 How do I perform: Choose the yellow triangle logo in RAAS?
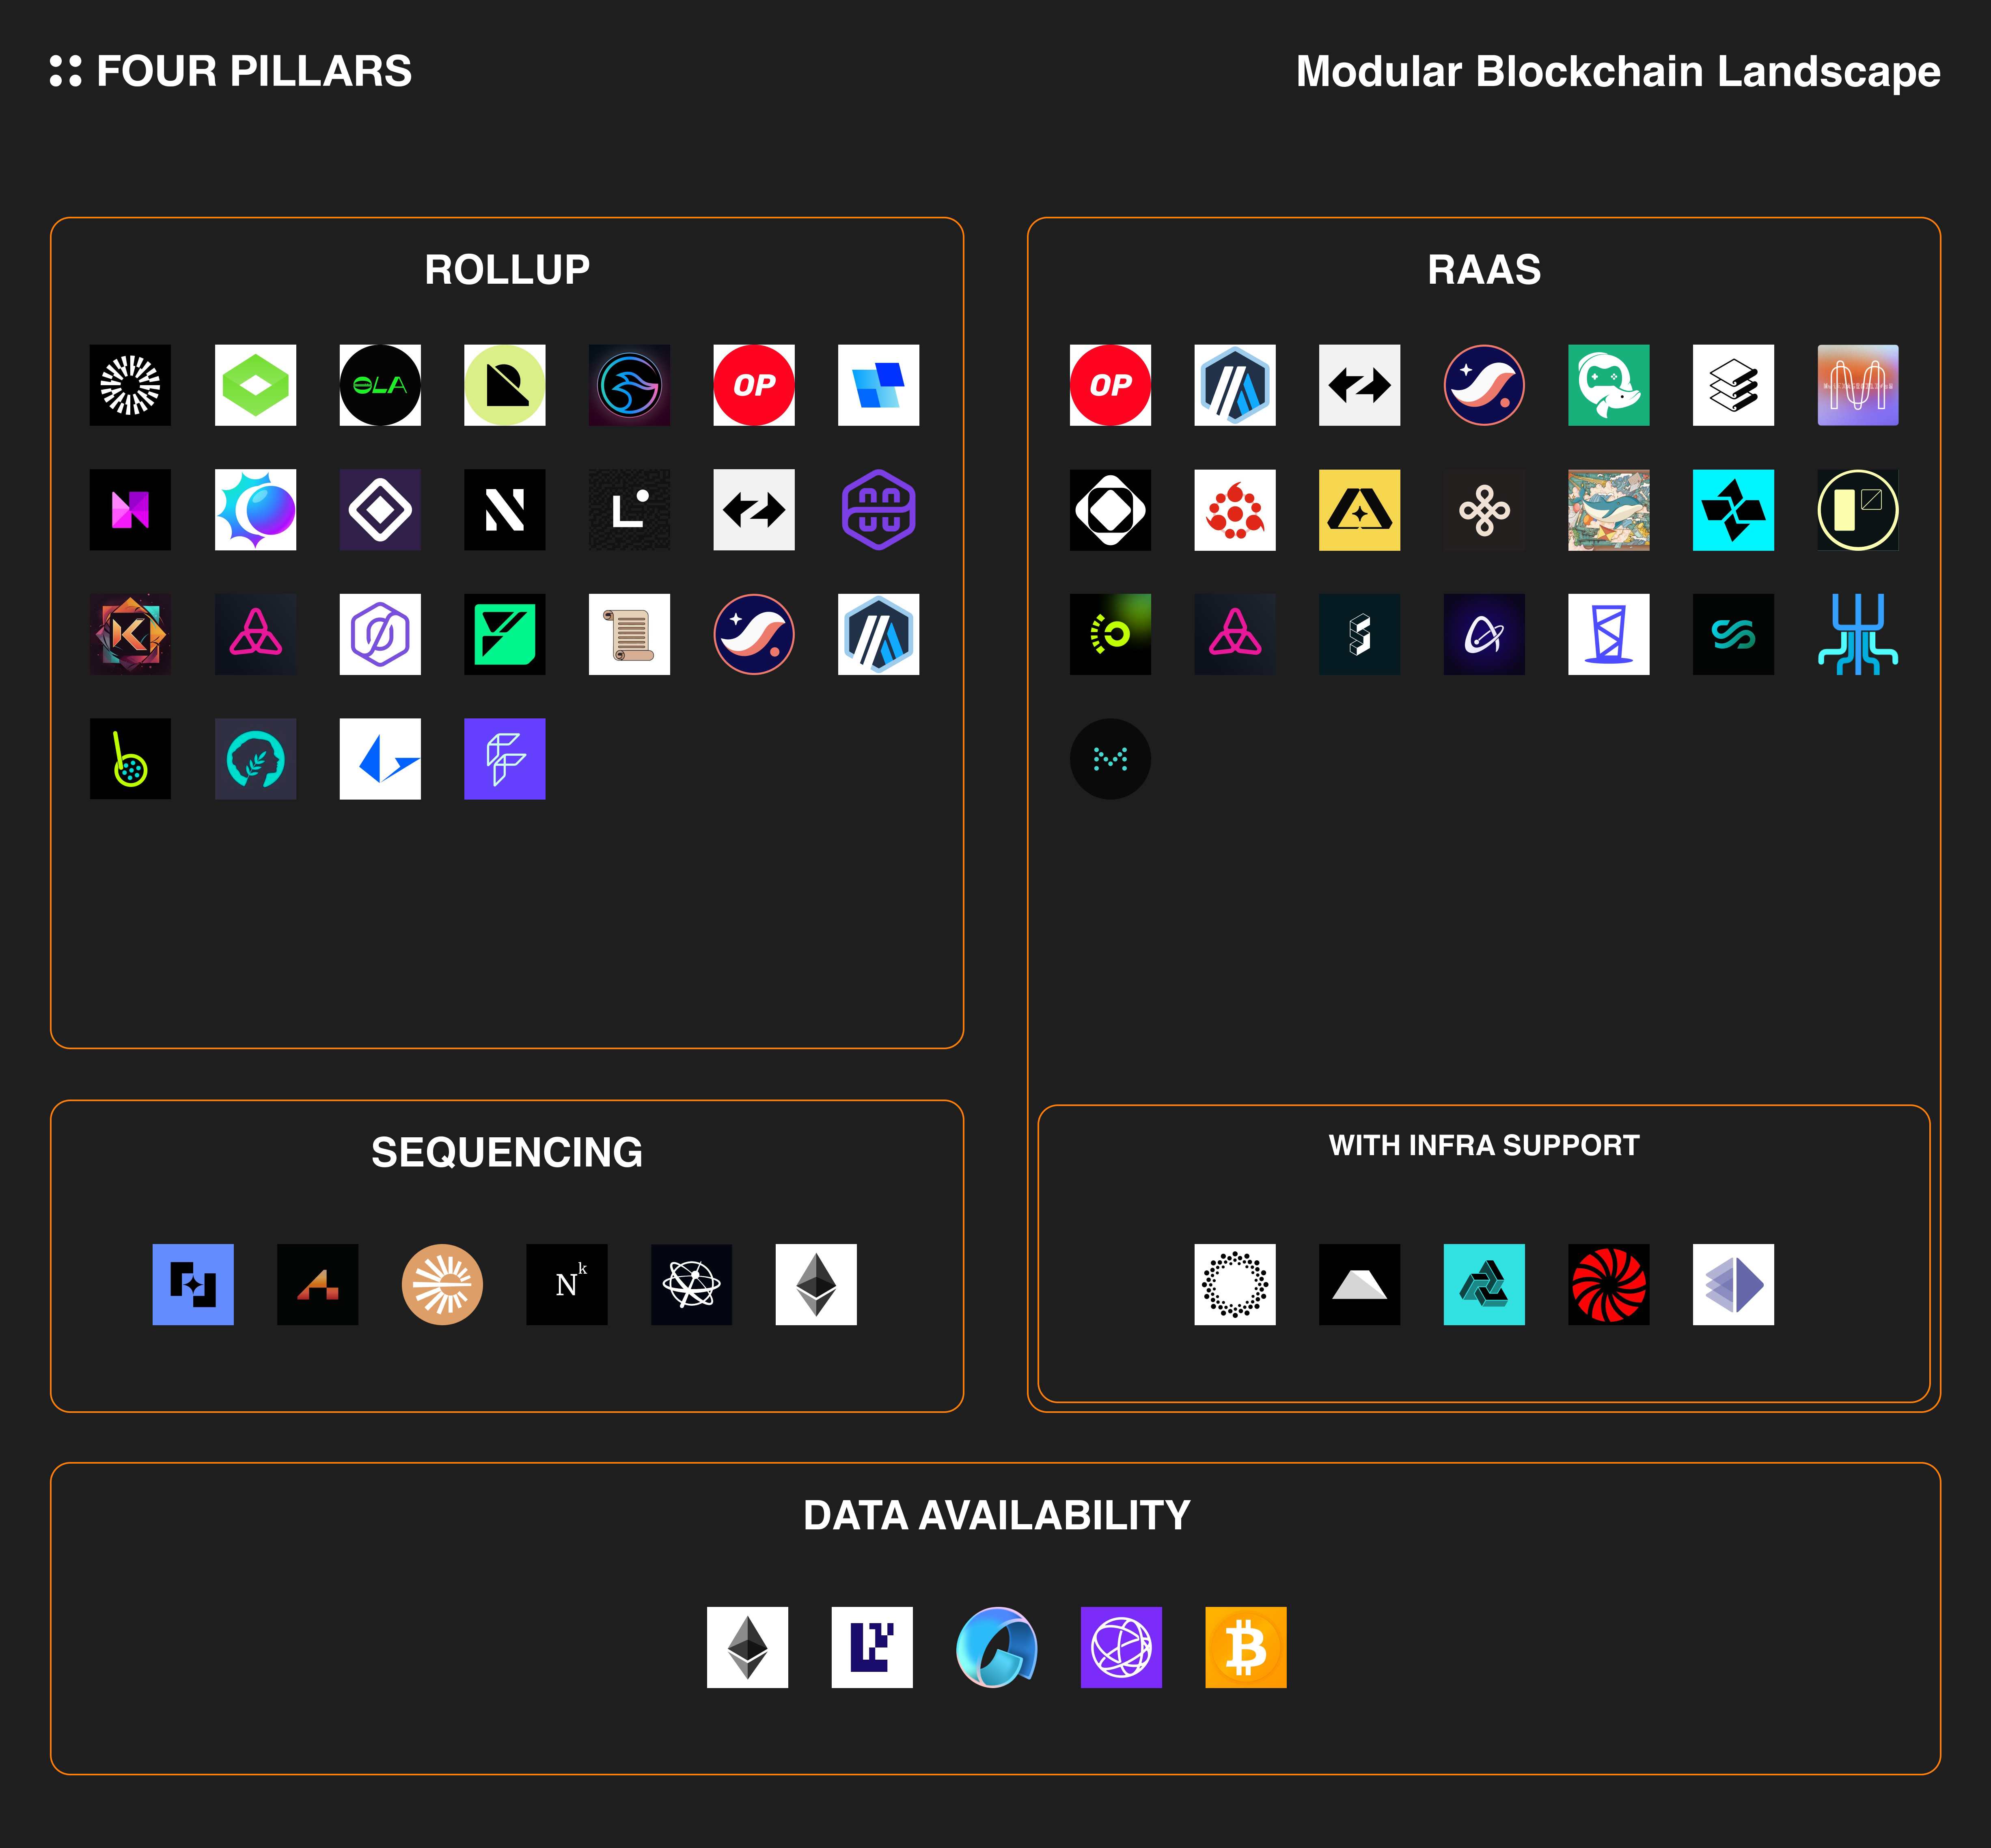pos(1359,510)
